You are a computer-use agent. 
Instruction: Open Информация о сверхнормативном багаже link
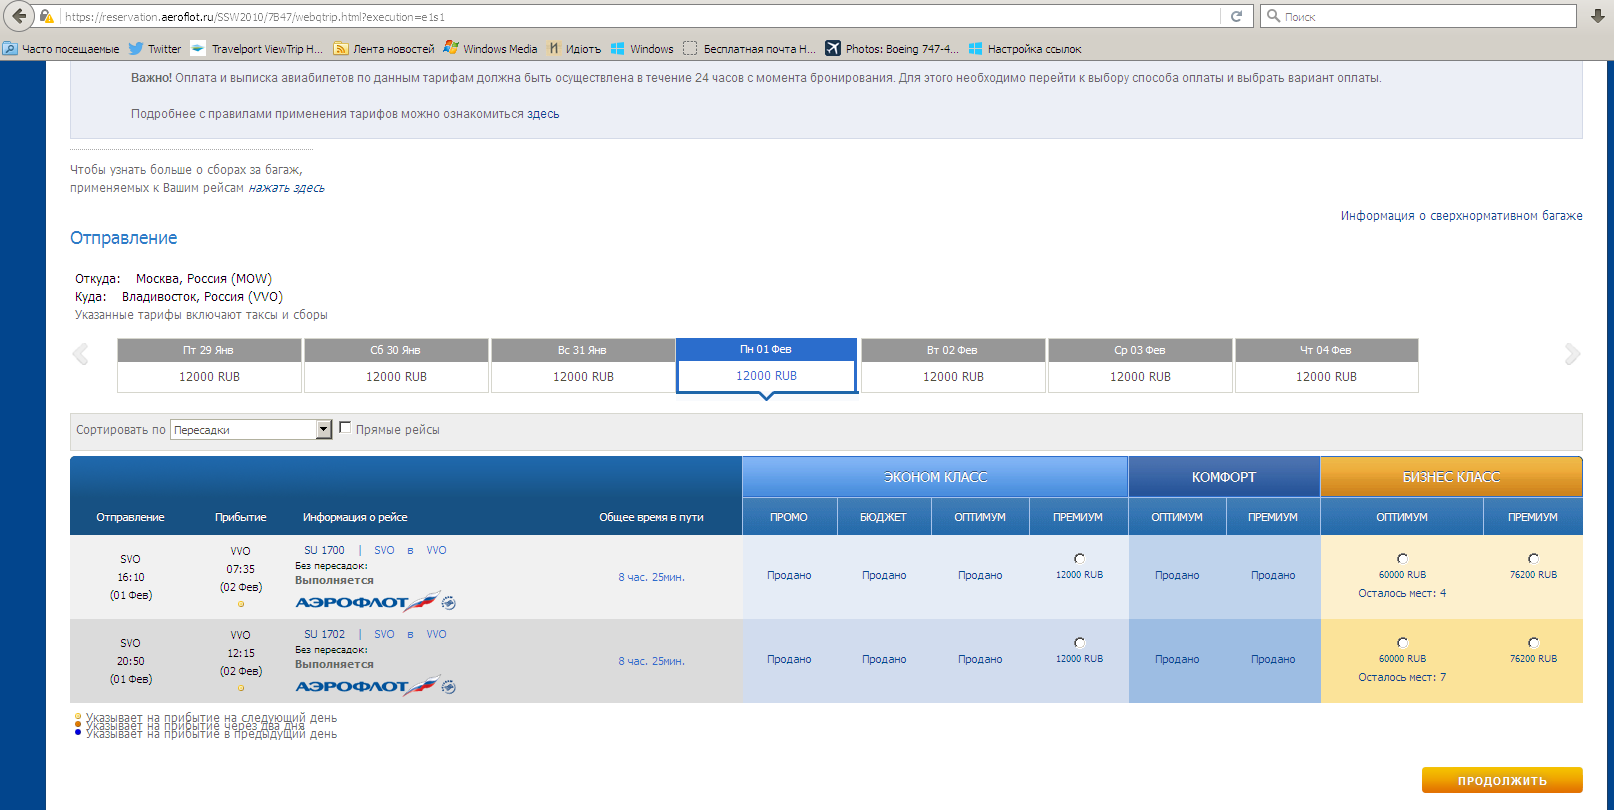tap(1461, 216)
